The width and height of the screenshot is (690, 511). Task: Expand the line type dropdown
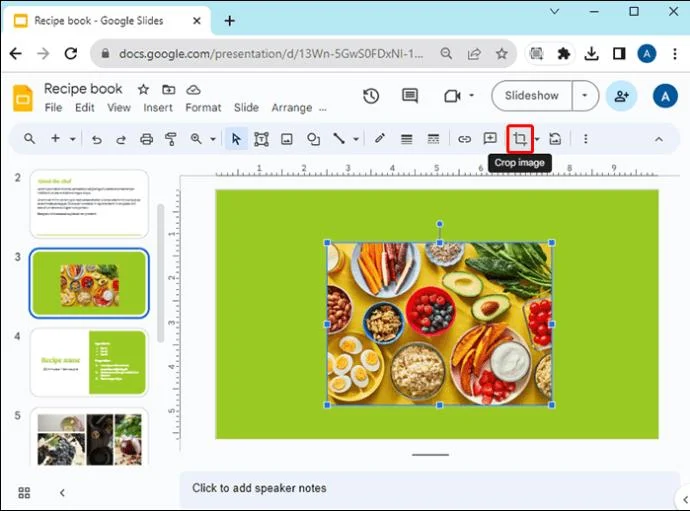click(x=356, y=140)
